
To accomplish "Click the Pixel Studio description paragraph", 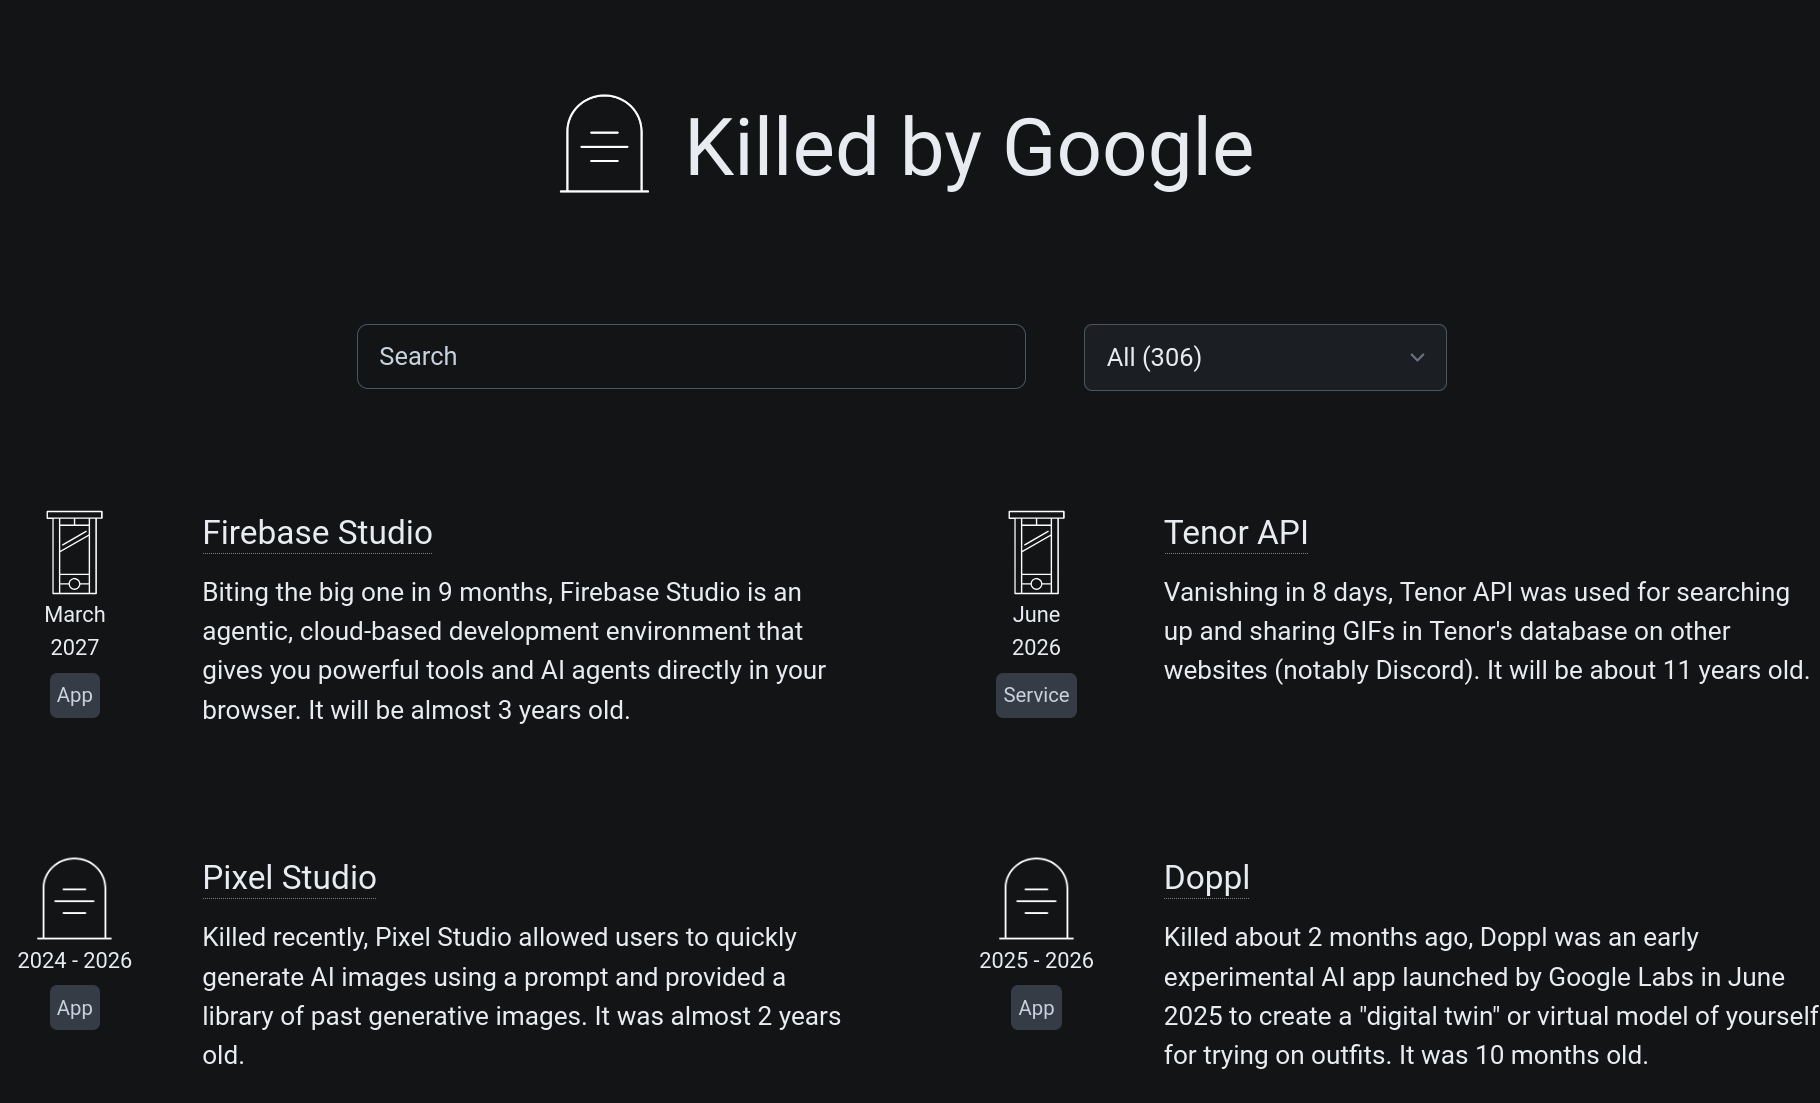I will coord(522,996).
